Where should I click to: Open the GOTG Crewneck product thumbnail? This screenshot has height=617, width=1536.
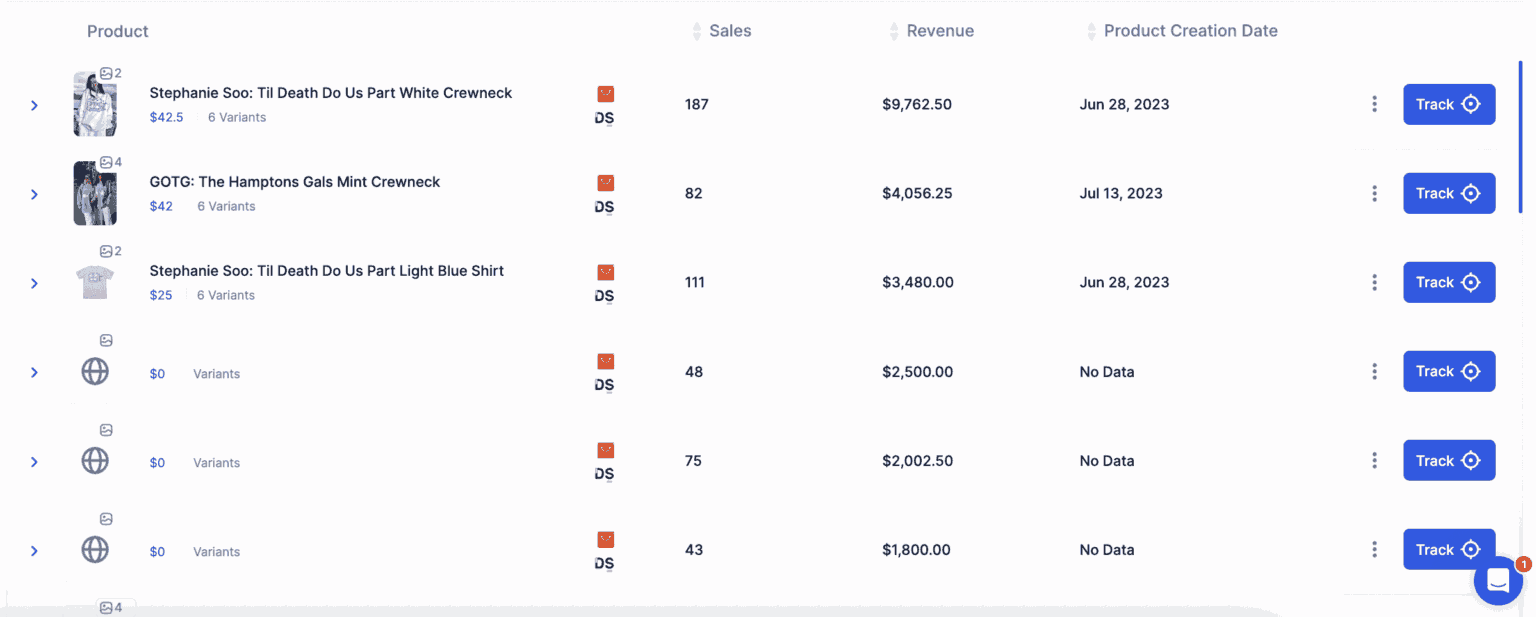95,192
